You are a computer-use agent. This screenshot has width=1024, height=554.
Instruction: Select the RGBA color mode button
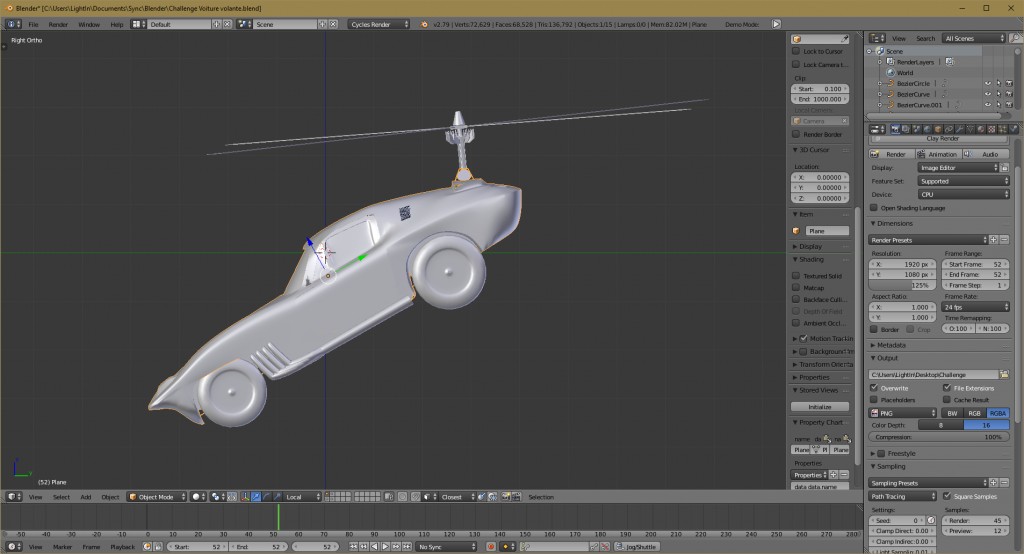tap(998, 412)
